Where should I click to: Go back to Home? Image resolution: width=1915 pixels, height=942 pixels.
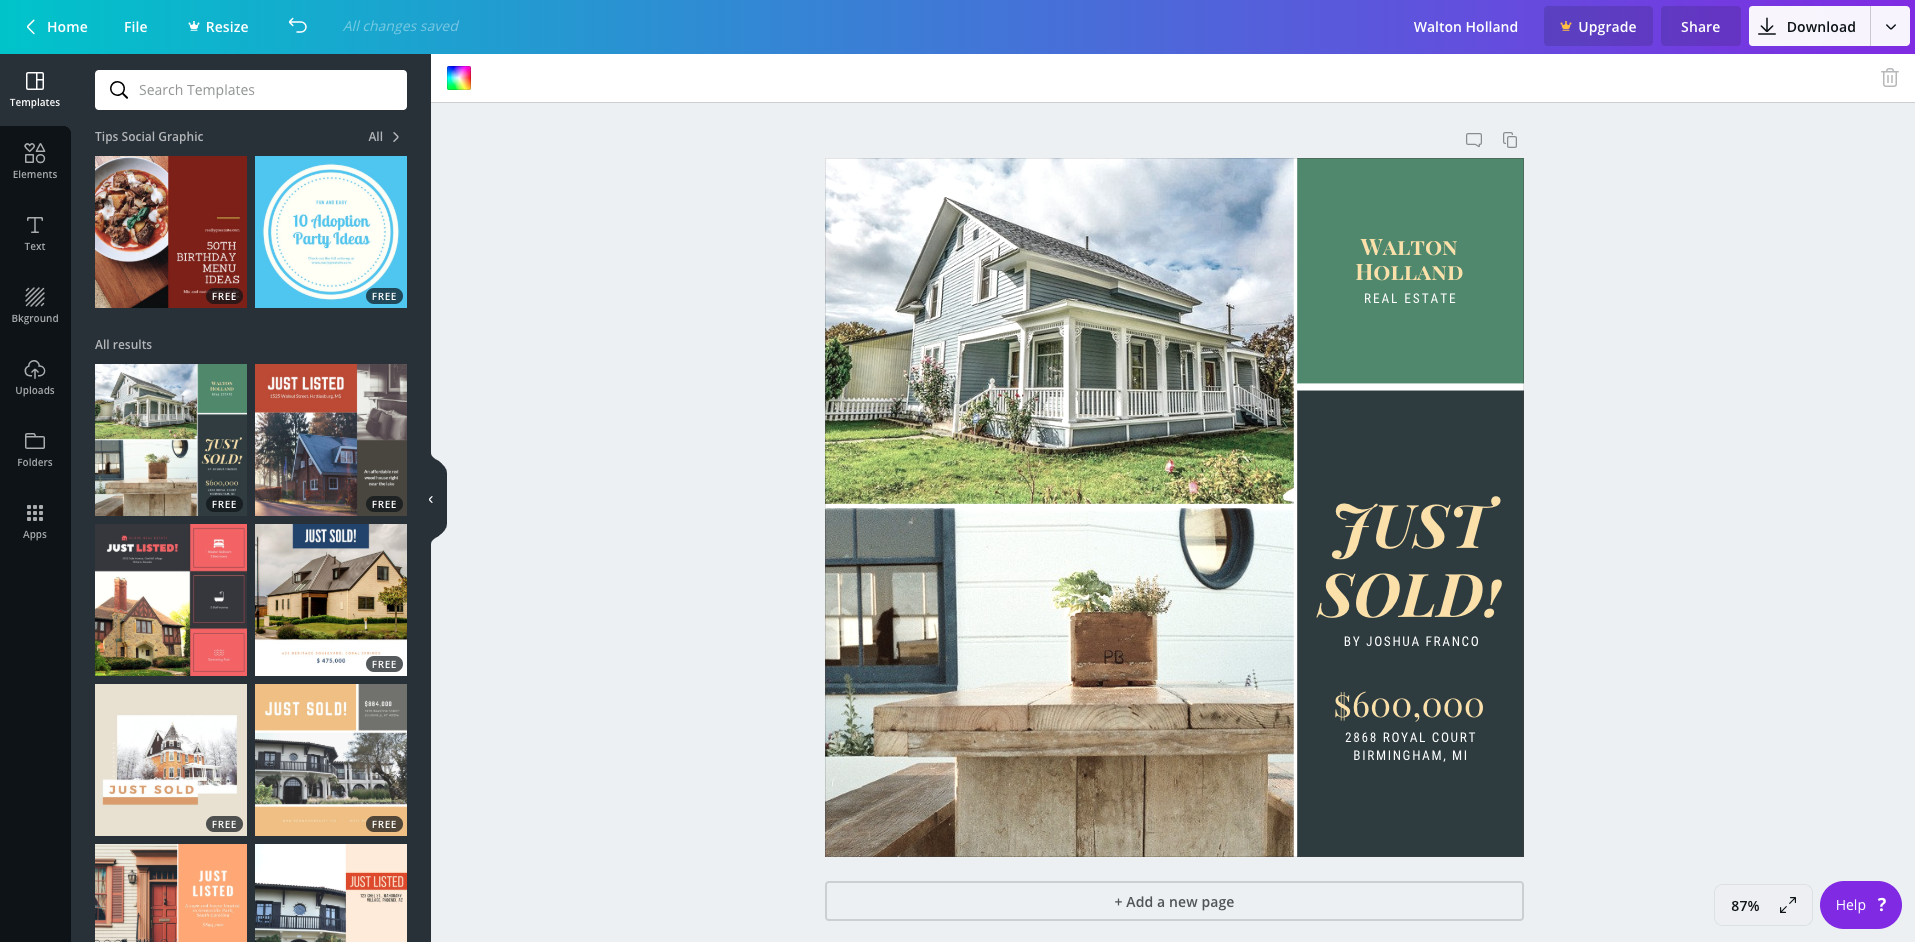pos(56,27)
